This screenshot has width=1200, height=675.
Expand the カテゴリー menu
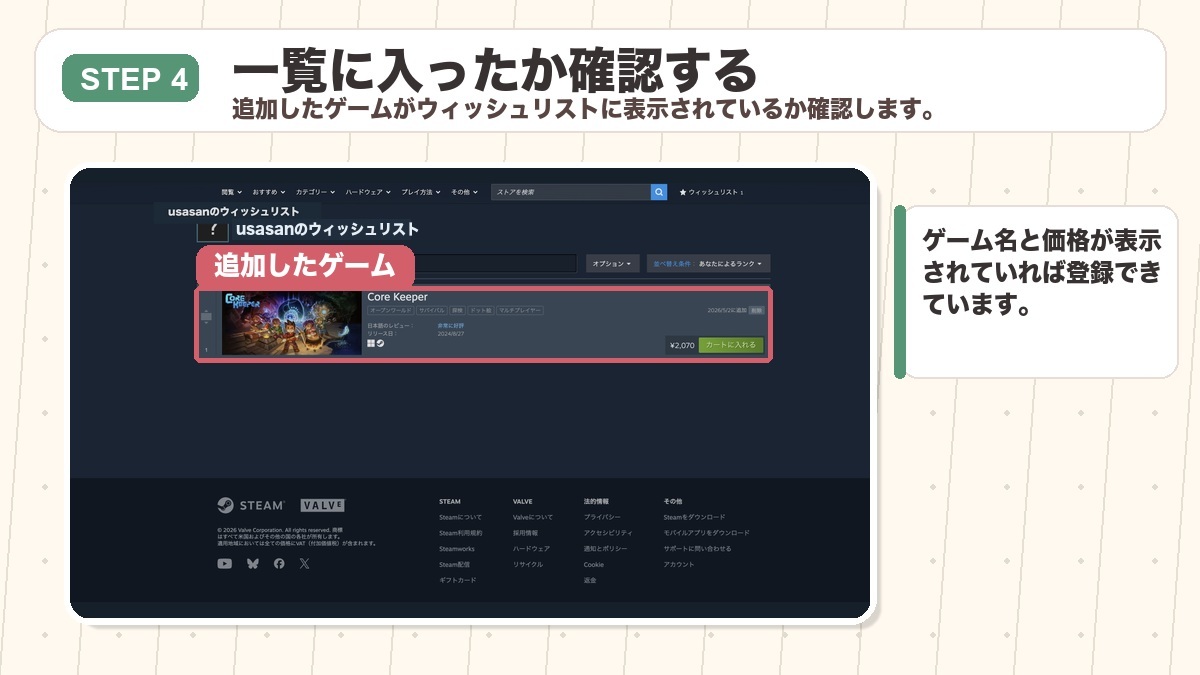tap(315, 192)
